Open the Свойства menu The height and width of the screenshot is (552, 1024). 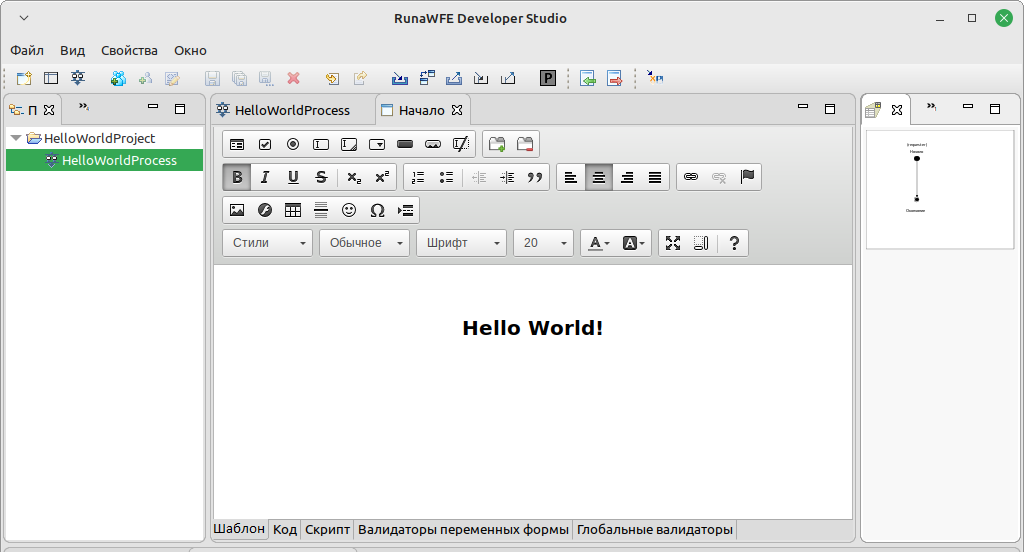129,50
